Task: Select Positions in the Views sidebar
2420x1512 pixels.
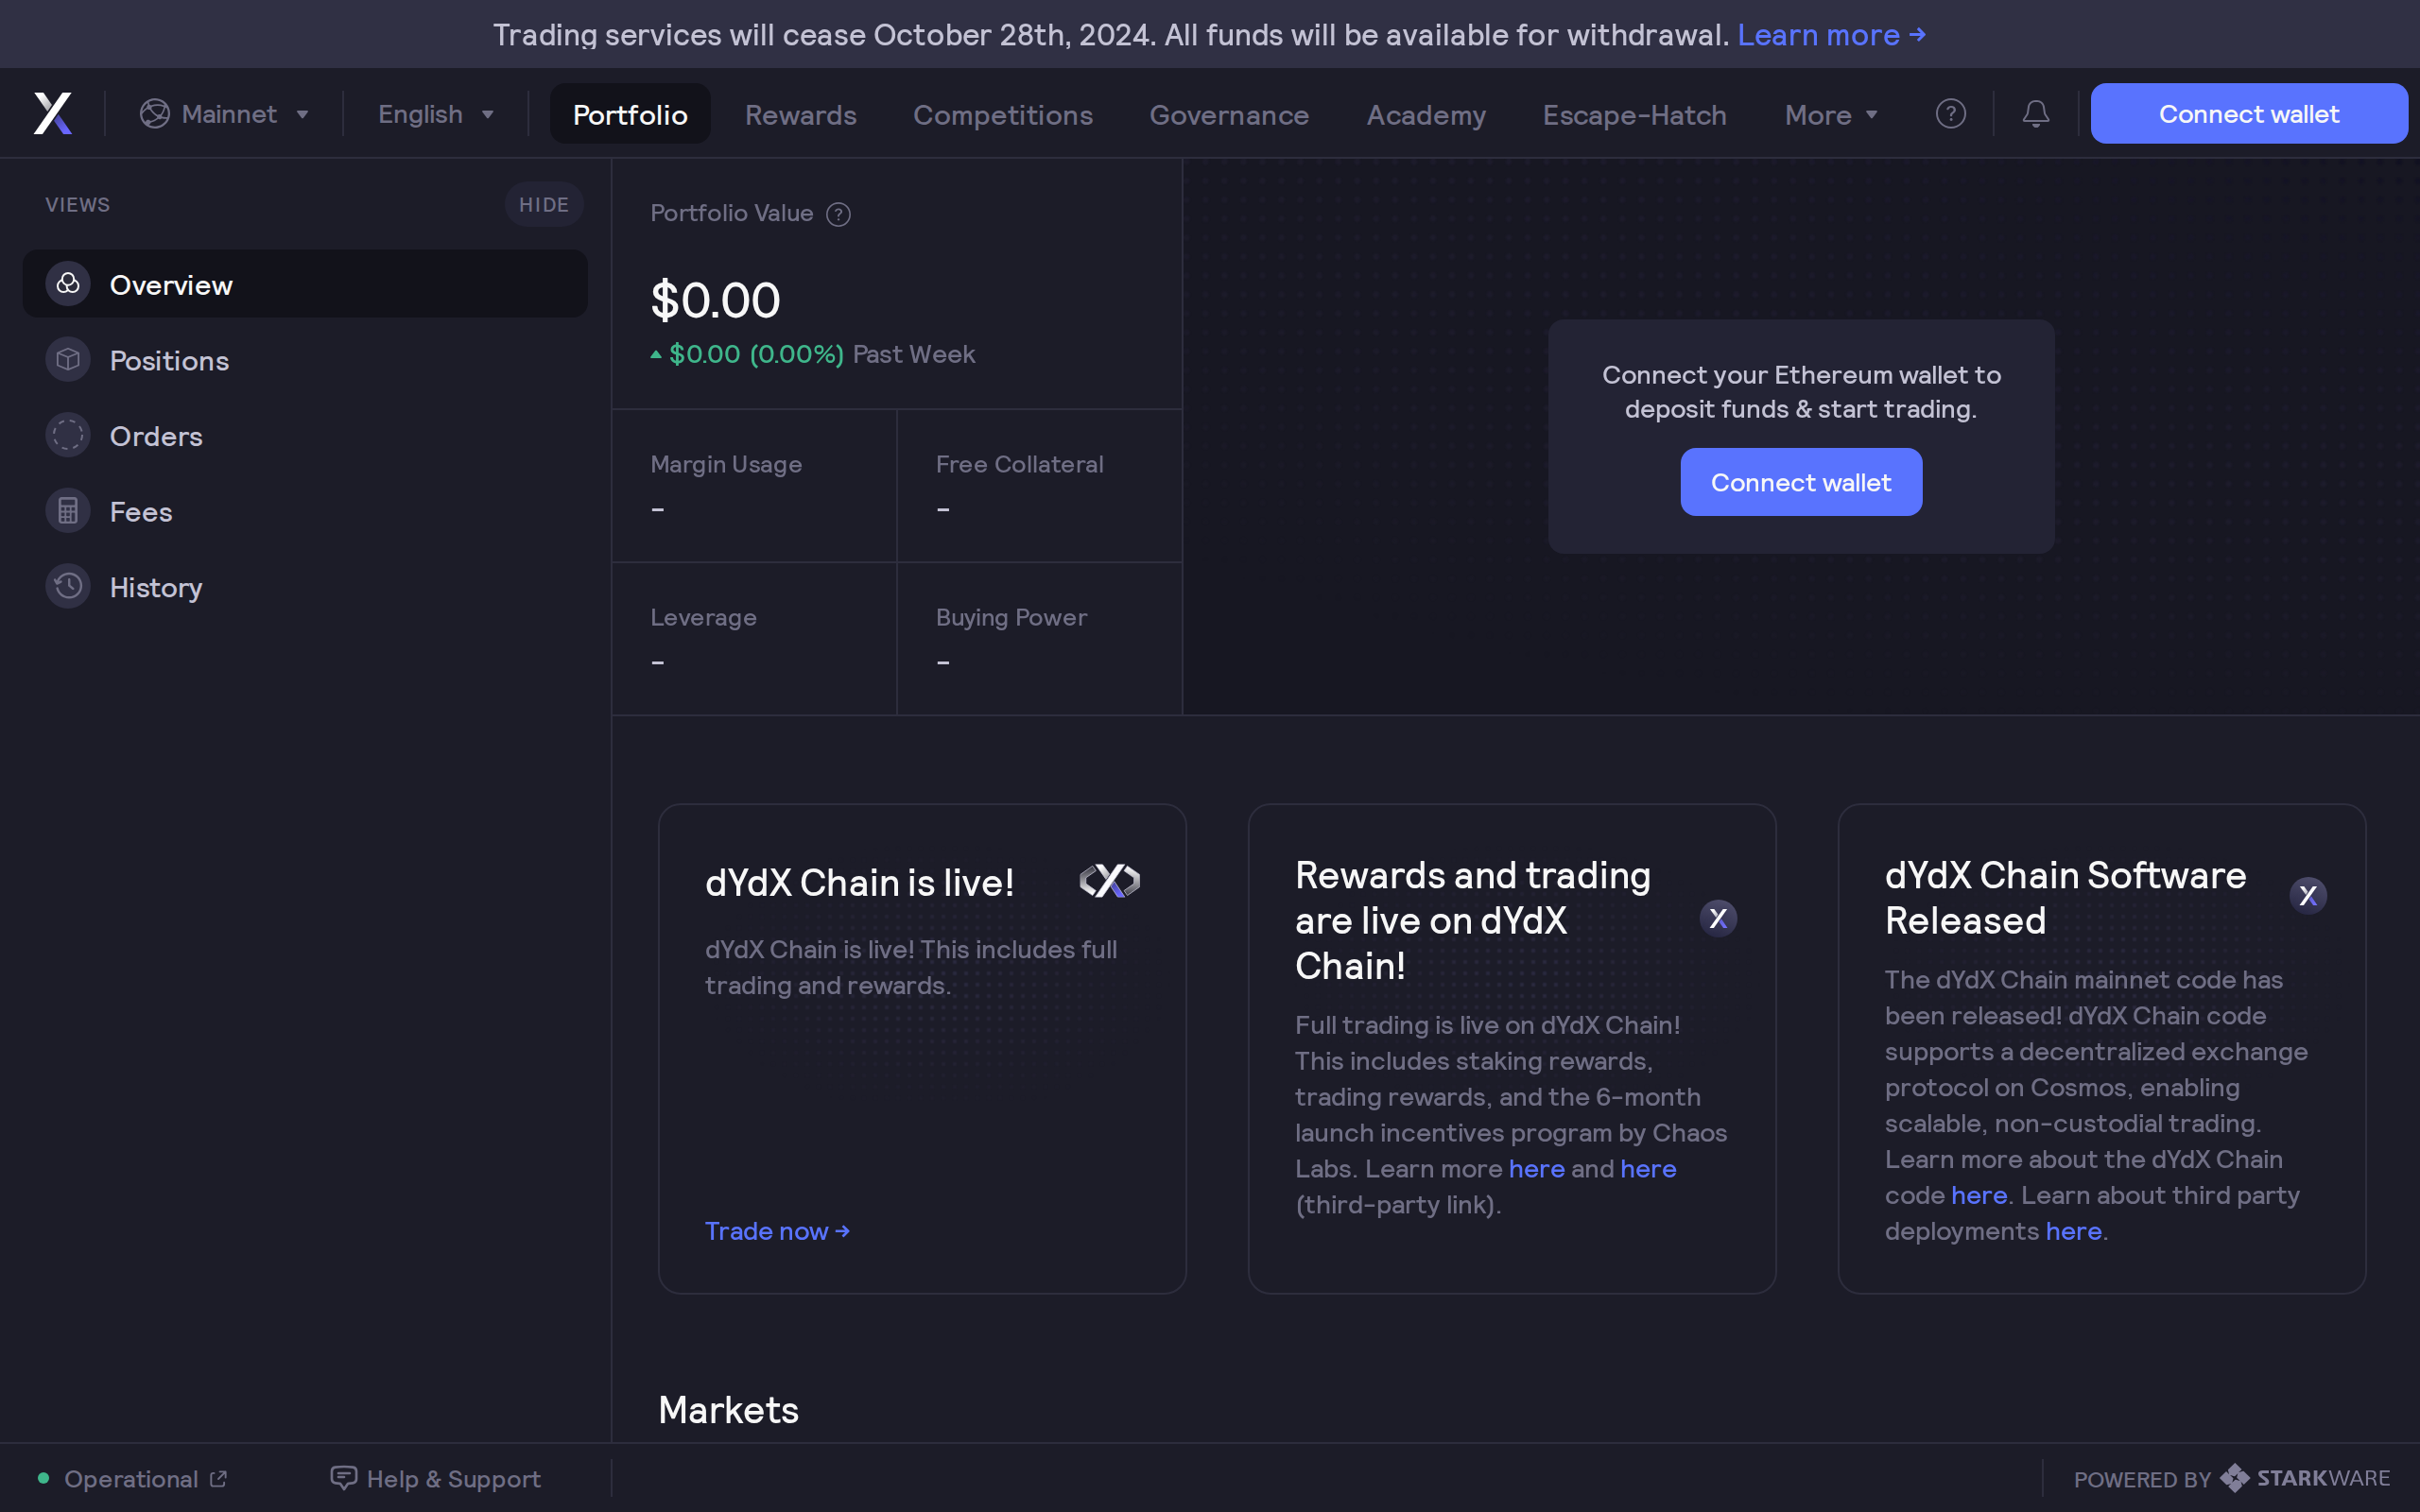Action: (x=305, y=360)
